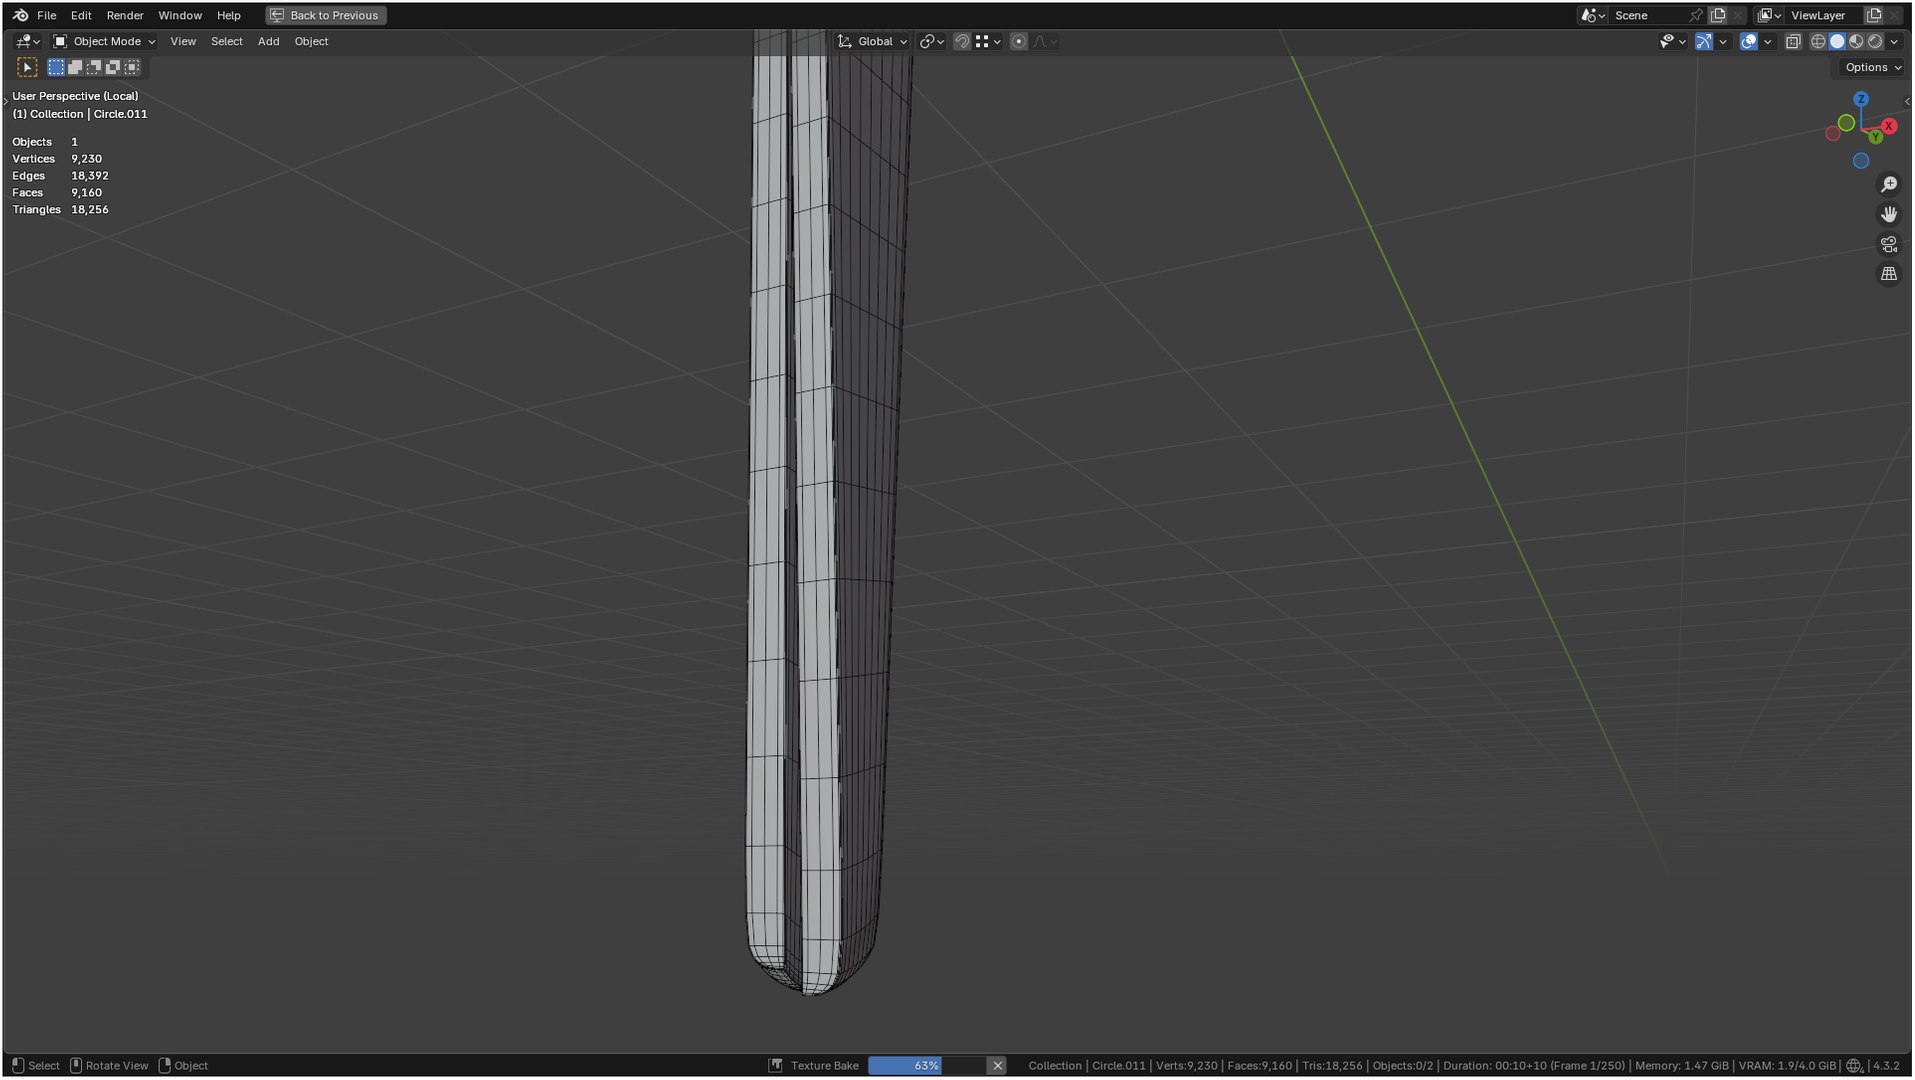Choose the Set new selection mode icon
1915x1080 pixels.
pos(56,67)
